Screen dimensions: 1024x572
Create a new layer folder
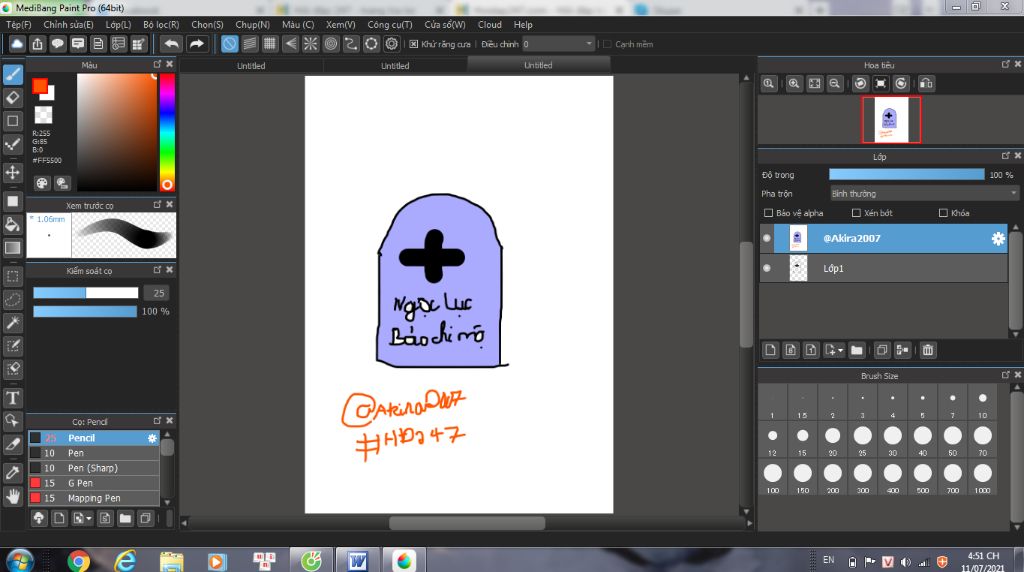(857, 350)
